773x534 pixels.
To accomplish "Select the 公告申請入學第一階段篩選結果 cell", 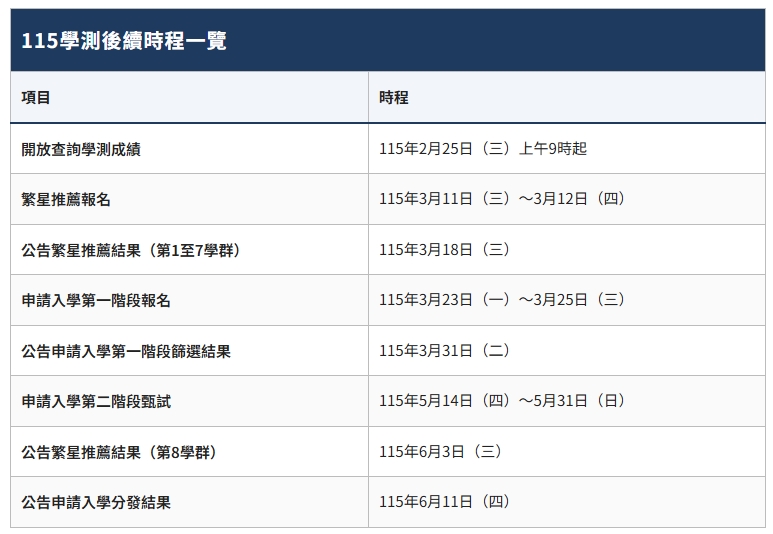I will [x=126, y=351].
